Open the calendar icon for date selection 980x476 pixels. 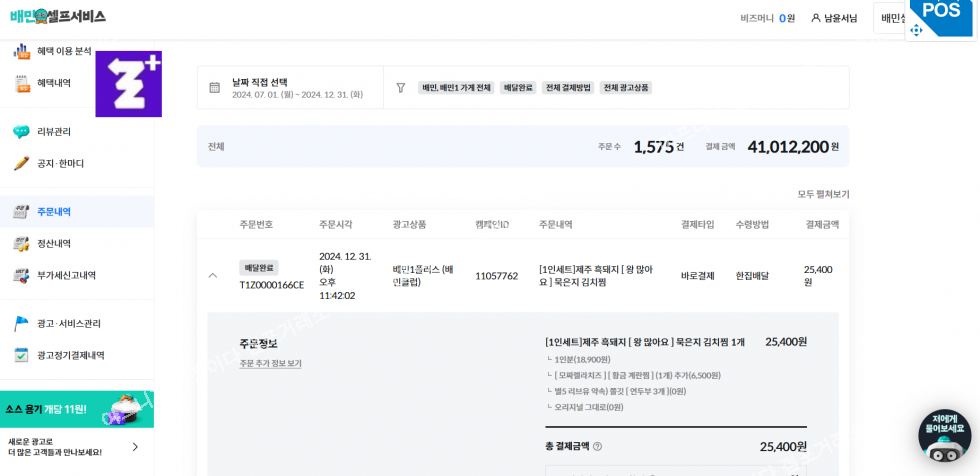coord(214,88)
